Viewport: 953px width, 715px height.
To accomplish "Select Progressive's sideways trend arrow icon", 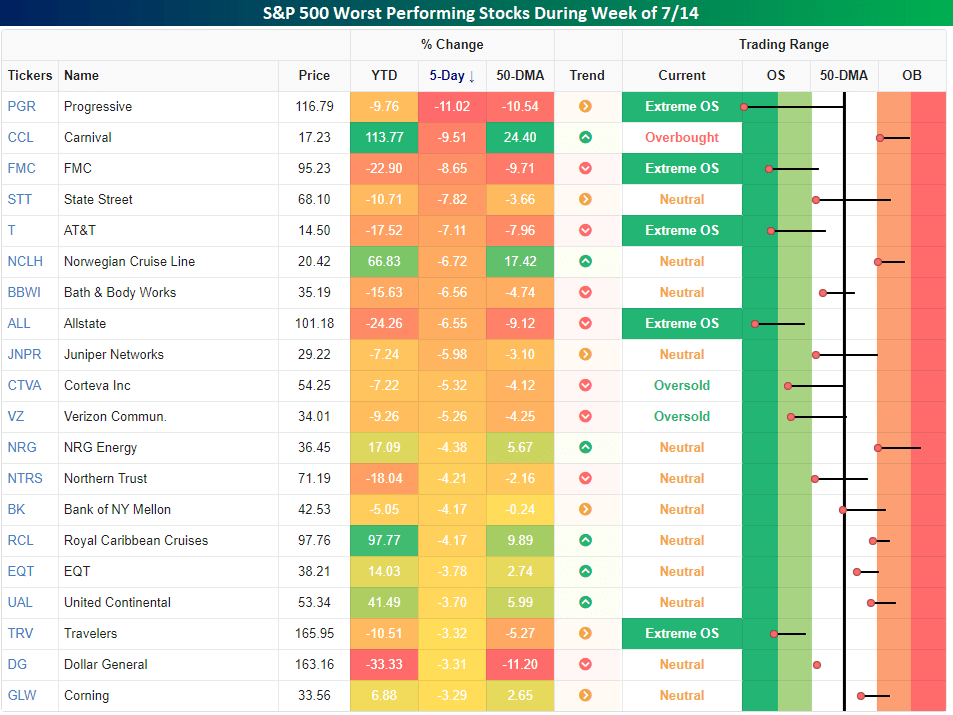I will point(586,106).
